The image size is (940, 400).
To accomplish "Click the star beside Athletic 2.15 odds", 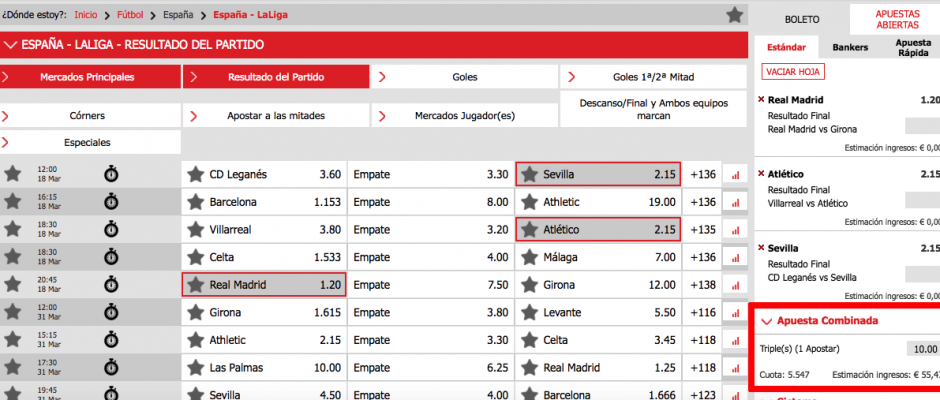I will [194, 340].
